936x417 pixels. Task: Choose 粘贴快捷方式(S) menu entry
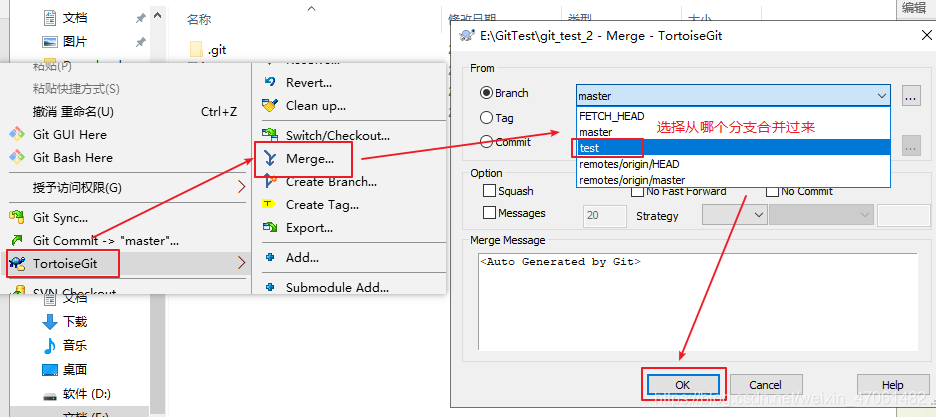pyautogui.click(x=76, y=89)
